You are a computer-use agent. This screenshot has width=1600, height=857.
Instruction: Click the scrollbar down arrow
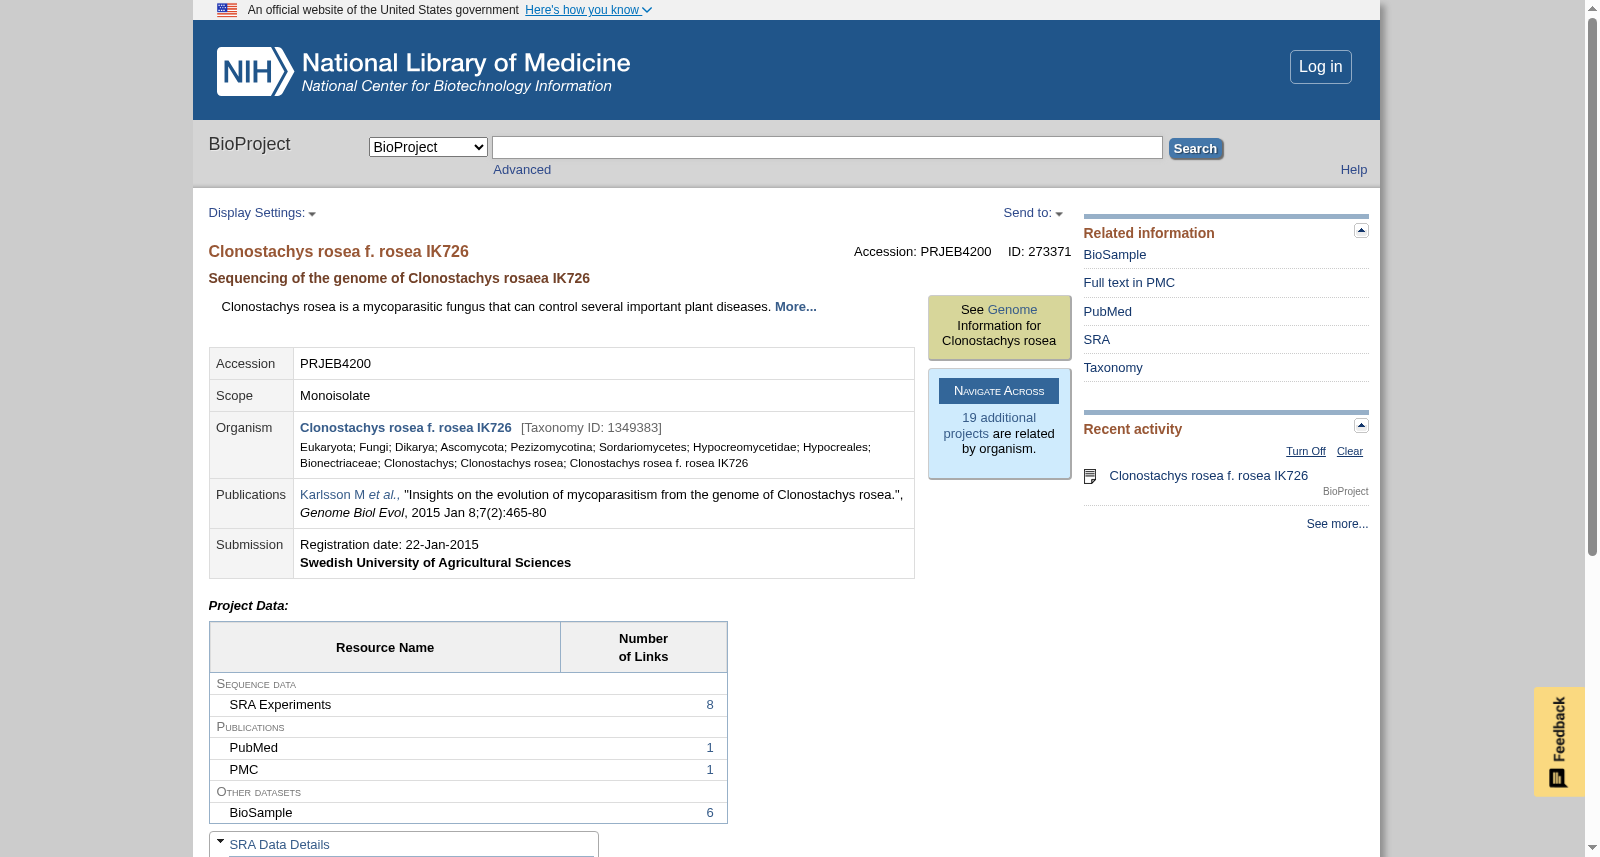click(x=1592, y=848)
